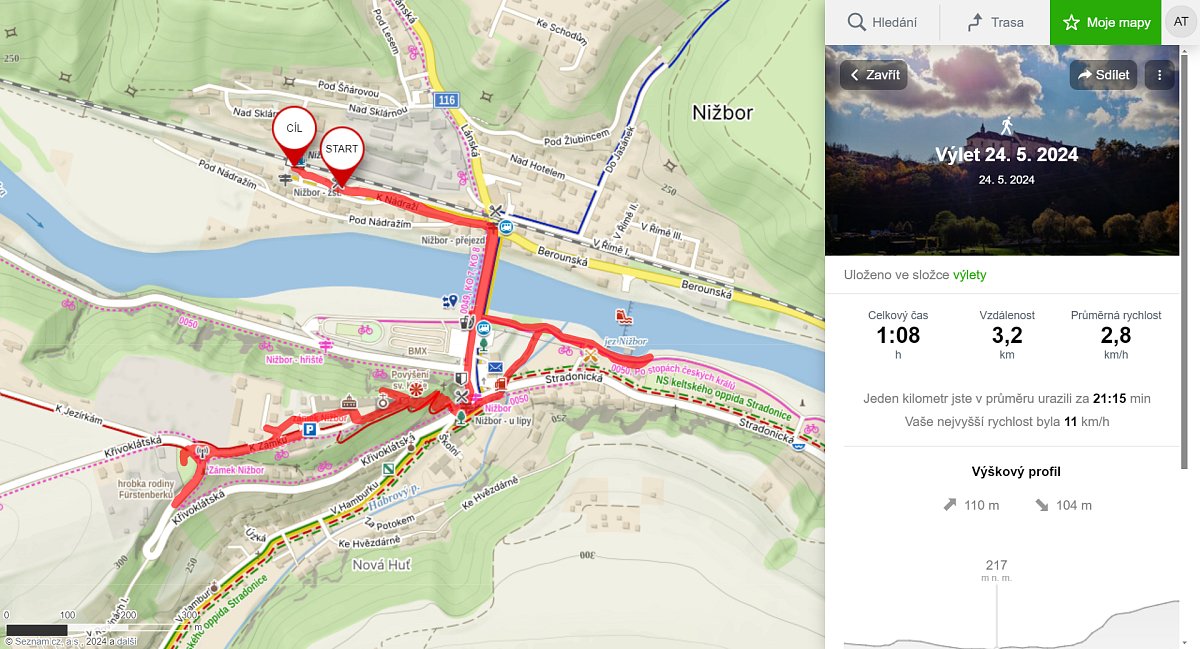Viewport: 1200px width, 649px height.
Task: Click the Sdílet share button
Action: 1102,75
